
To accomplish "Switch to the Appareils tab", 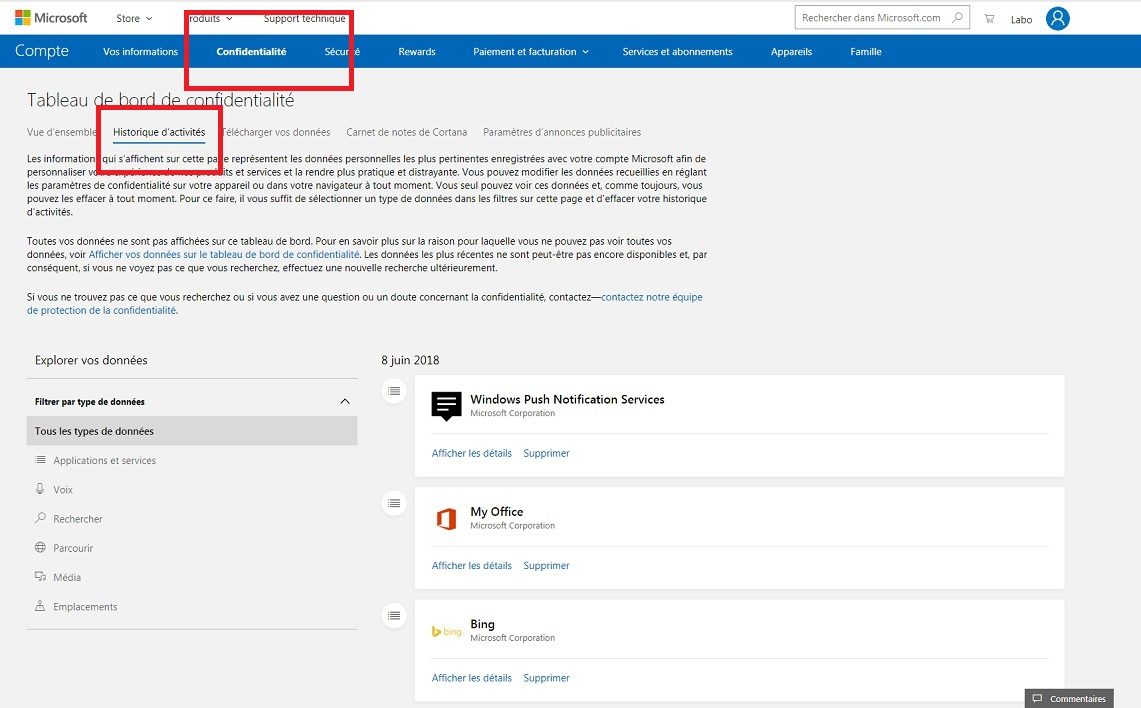I will click(791, 52).
